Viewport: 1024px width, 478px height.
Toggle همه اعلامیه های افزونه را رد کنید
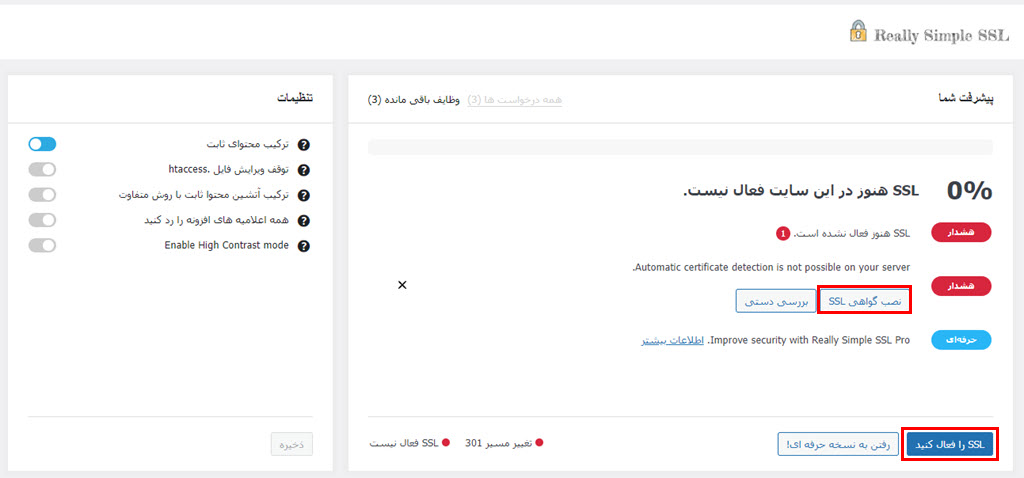(42, 220)
